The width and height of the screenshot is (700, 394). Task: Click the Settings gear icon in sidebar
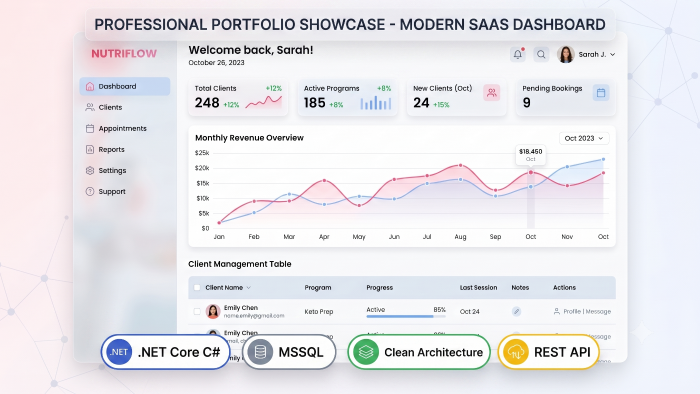[x=90, y=170]
